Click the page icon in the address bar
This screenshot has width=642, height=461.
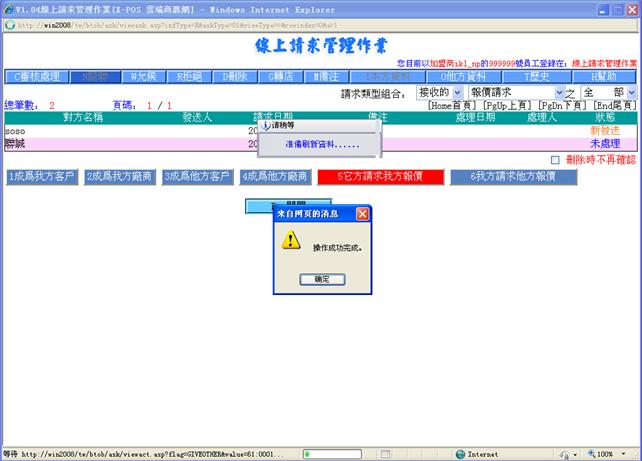[10, 24]
